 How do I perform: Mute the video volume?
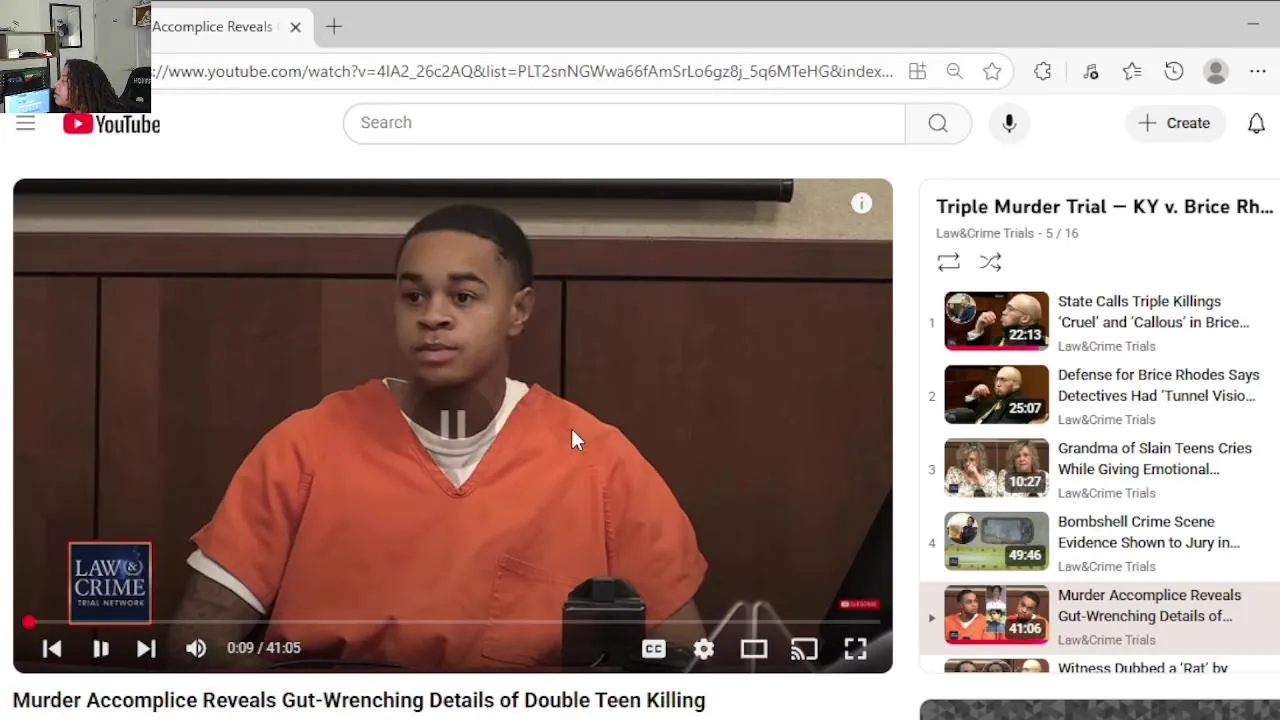pyautogui.click(x=196, y=648)
